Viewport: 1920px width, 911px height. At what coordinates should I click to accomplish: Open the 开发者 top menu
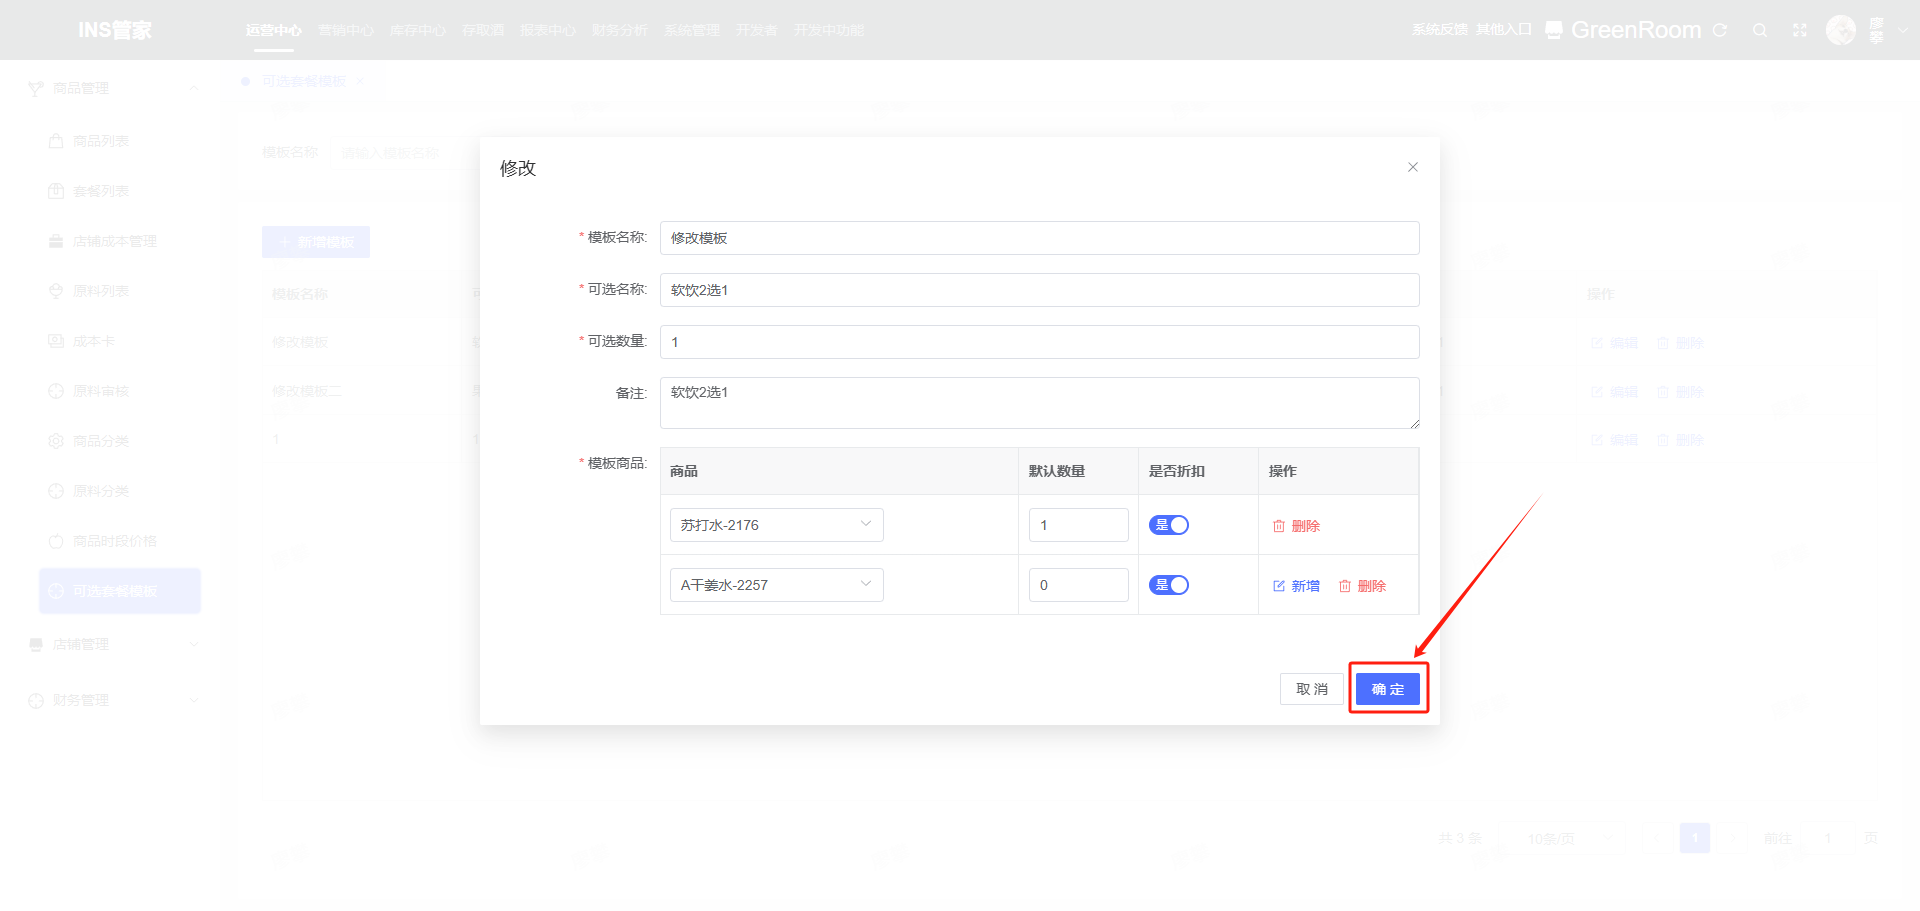coord(757,30)
